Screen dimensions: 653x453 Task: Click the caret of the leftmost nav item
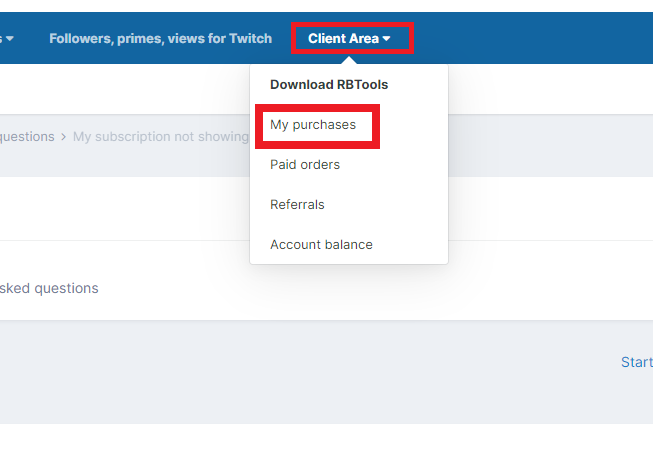click(x=10, y=39)
